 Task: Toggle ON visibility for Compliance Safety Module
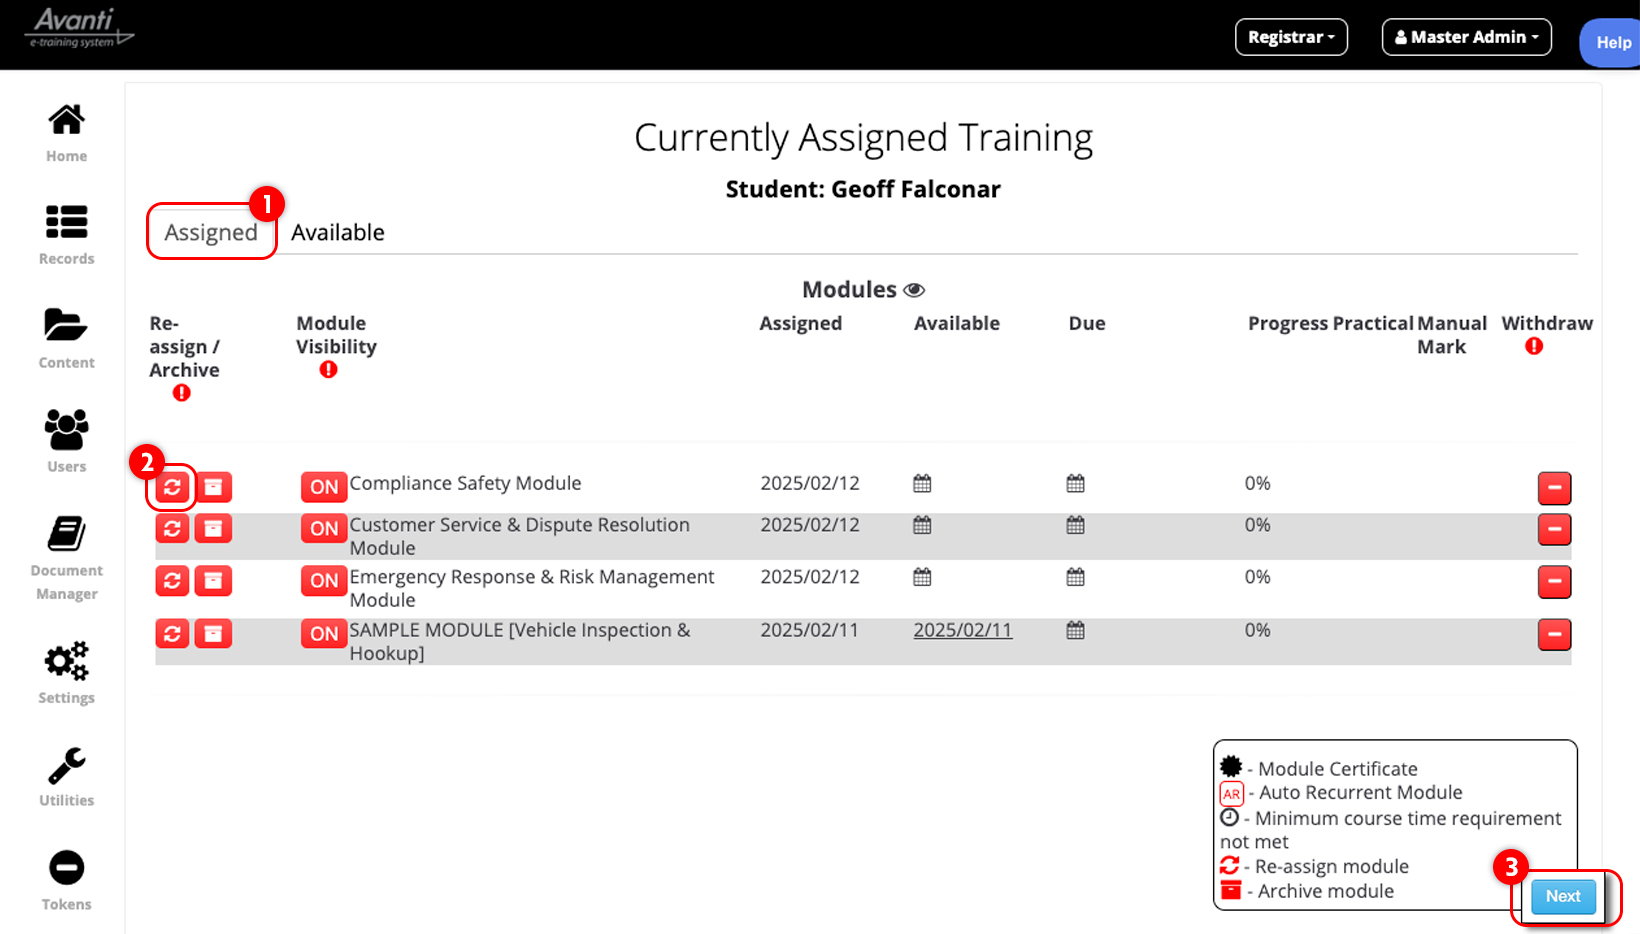coord(324,487)
